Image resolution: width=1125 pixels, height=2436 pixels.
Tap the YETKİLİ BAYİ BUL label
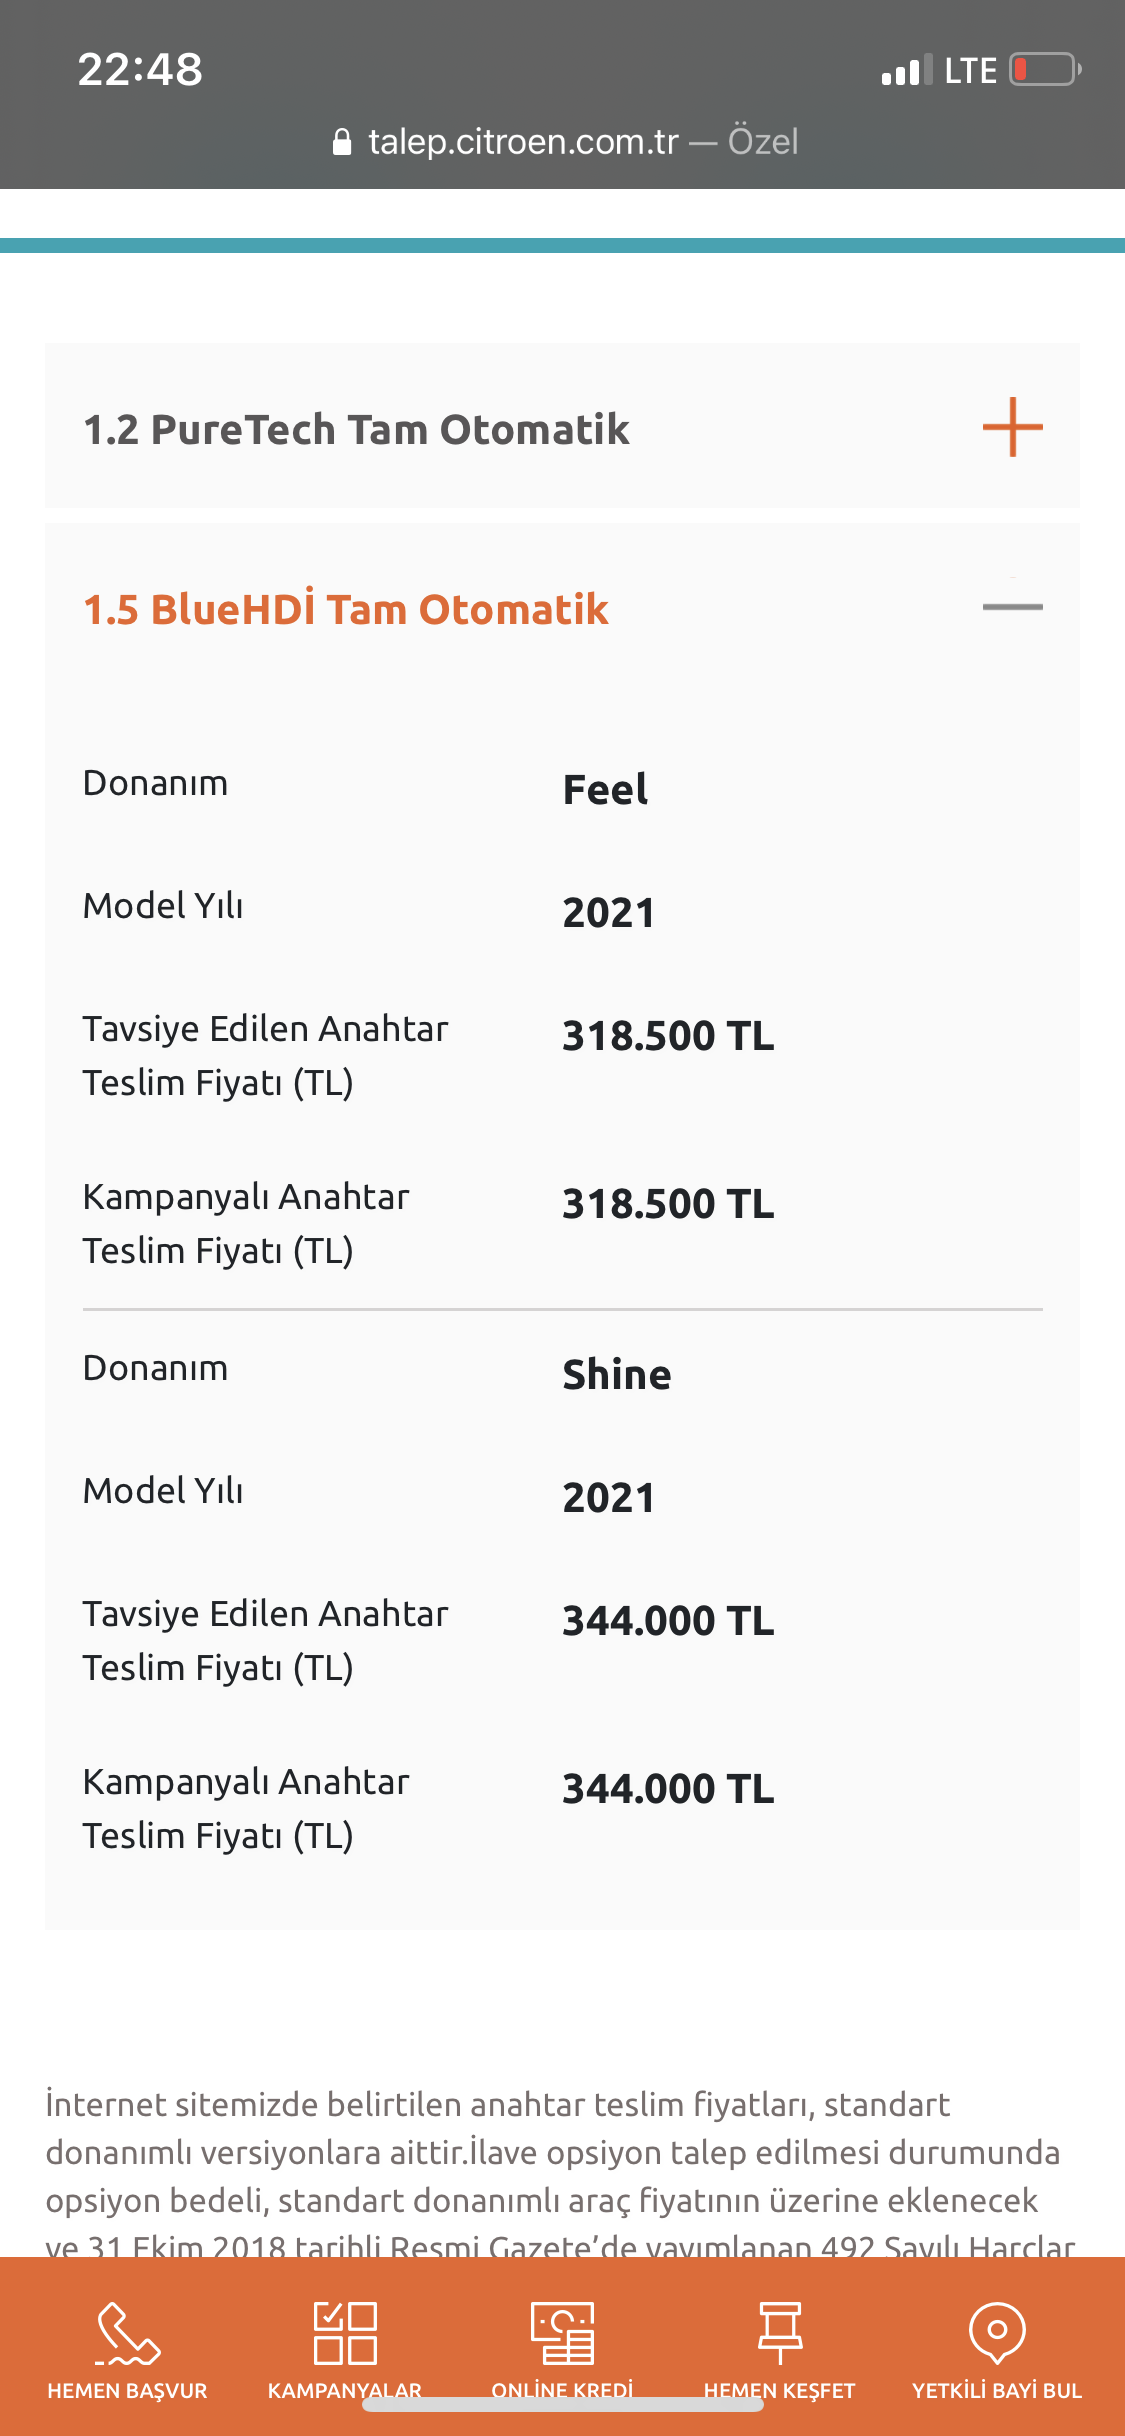(x=997, y=2390)
